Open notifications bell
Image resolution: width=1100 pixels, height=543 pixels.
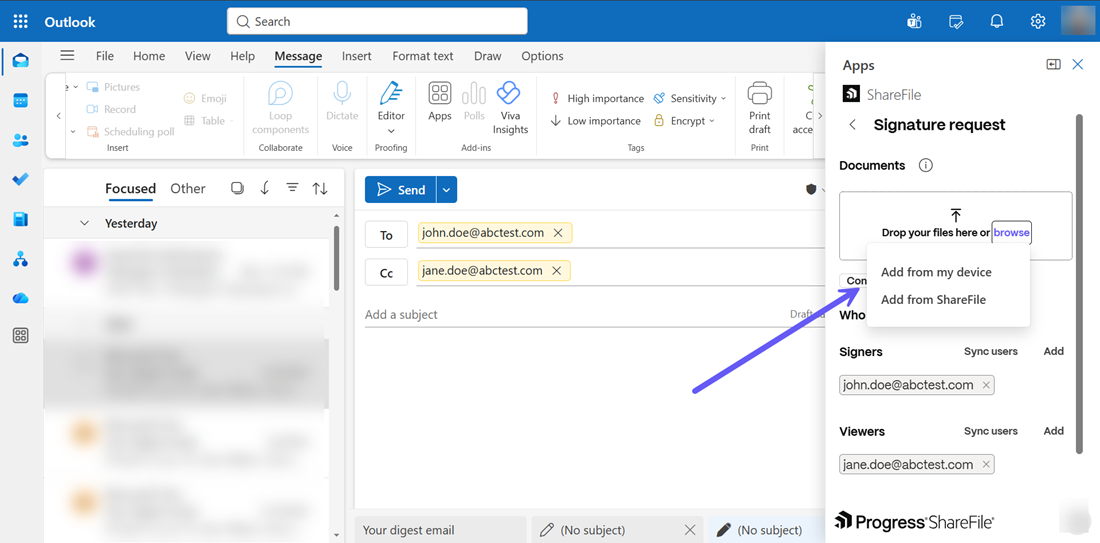(996, 21)
